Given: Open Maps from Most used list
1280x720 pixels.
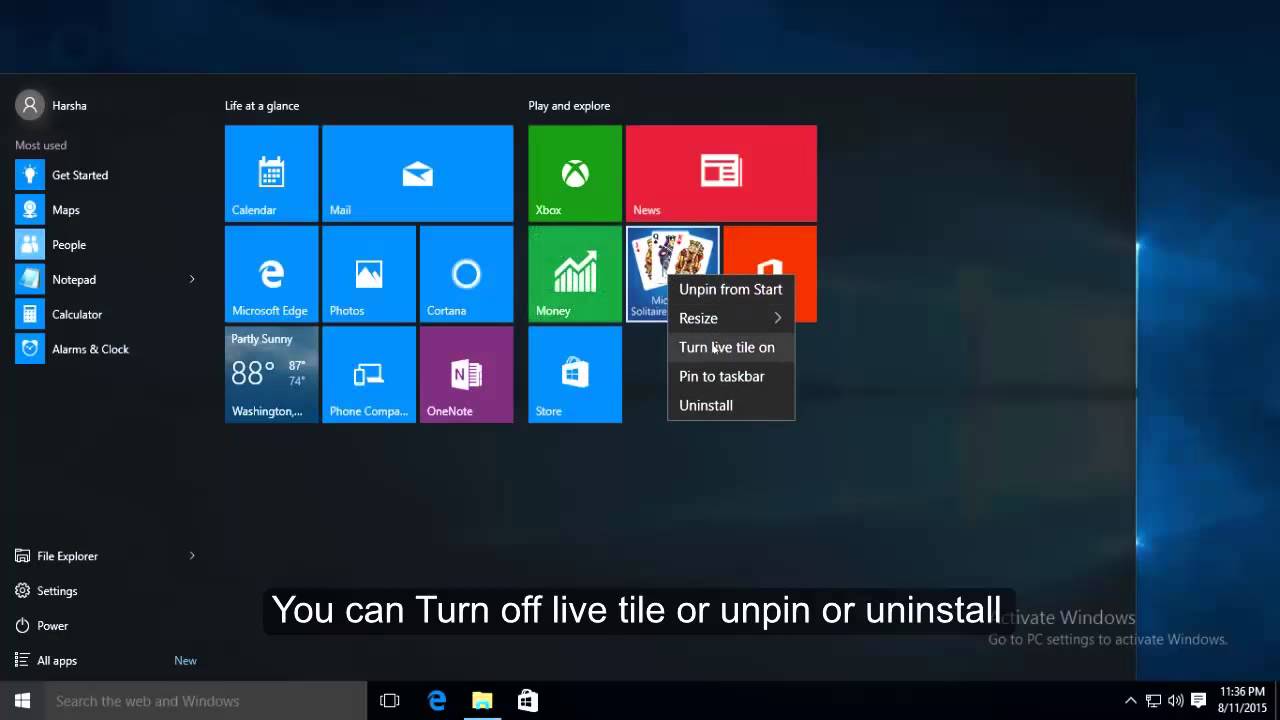Looking at the screenshot, I should click(105, 210).
